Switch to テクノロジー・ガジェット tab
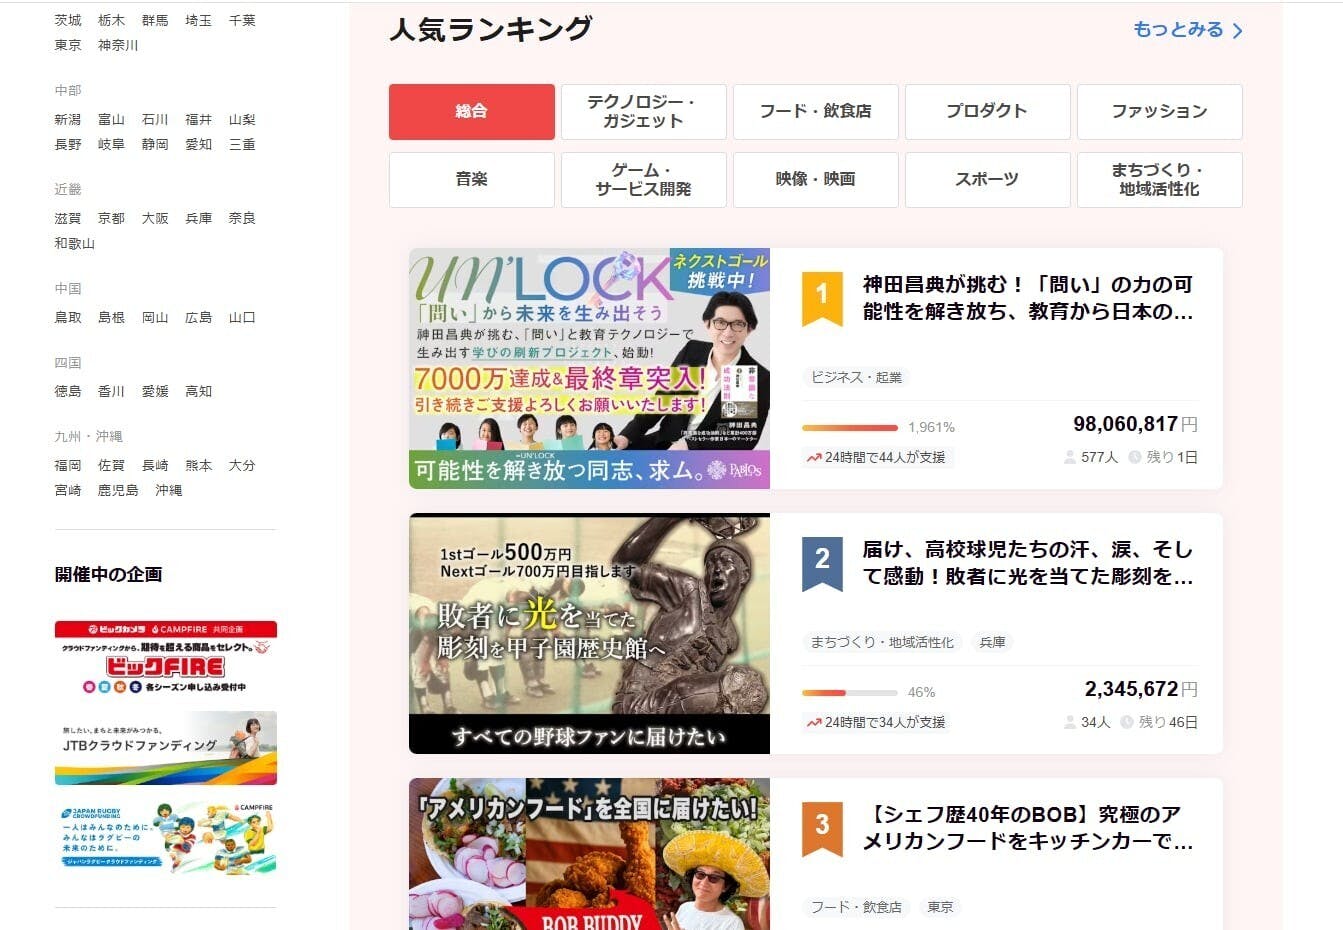Screen dimensions: 1343x930 click(643, 111)
